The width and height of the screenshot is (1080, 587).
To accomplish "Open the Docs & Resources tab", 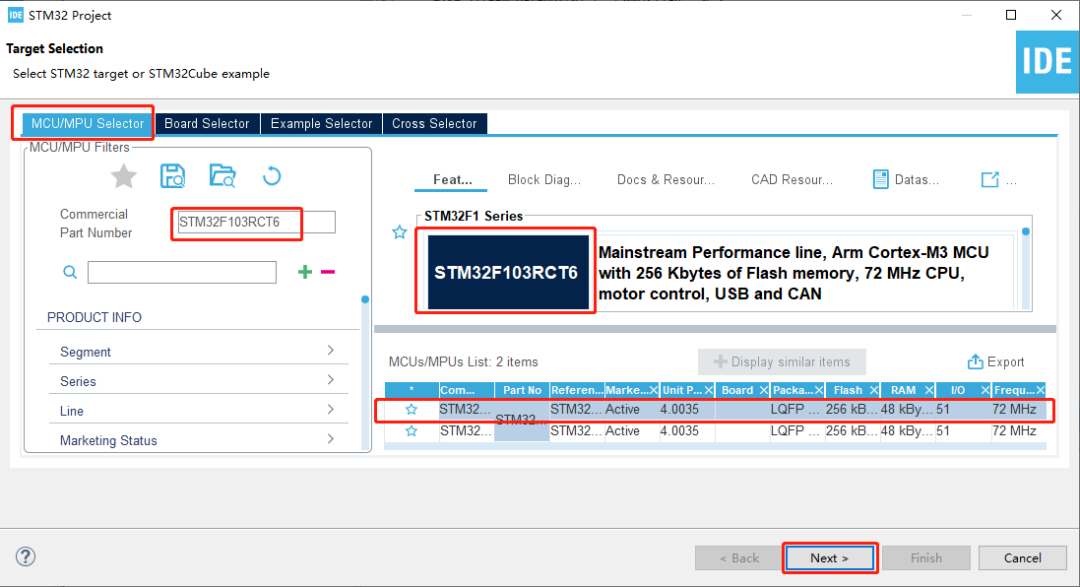I will tap(665, 180).
